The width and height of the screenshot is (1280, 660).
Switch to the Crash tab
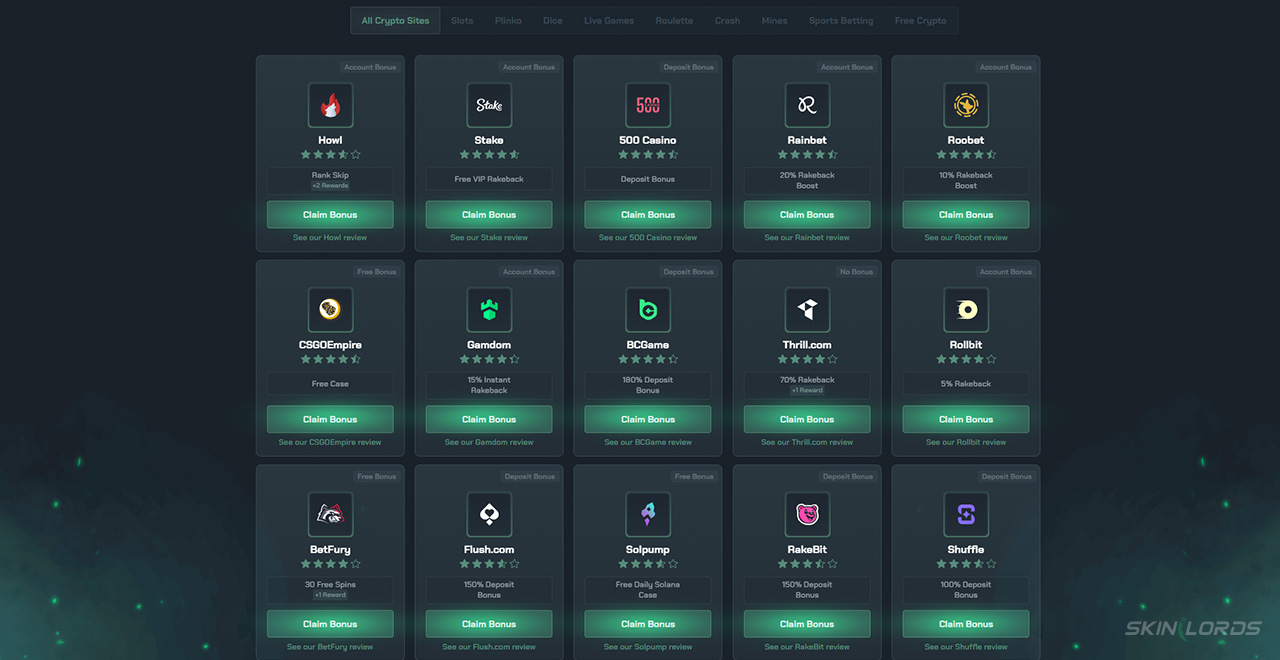point(727,20)
